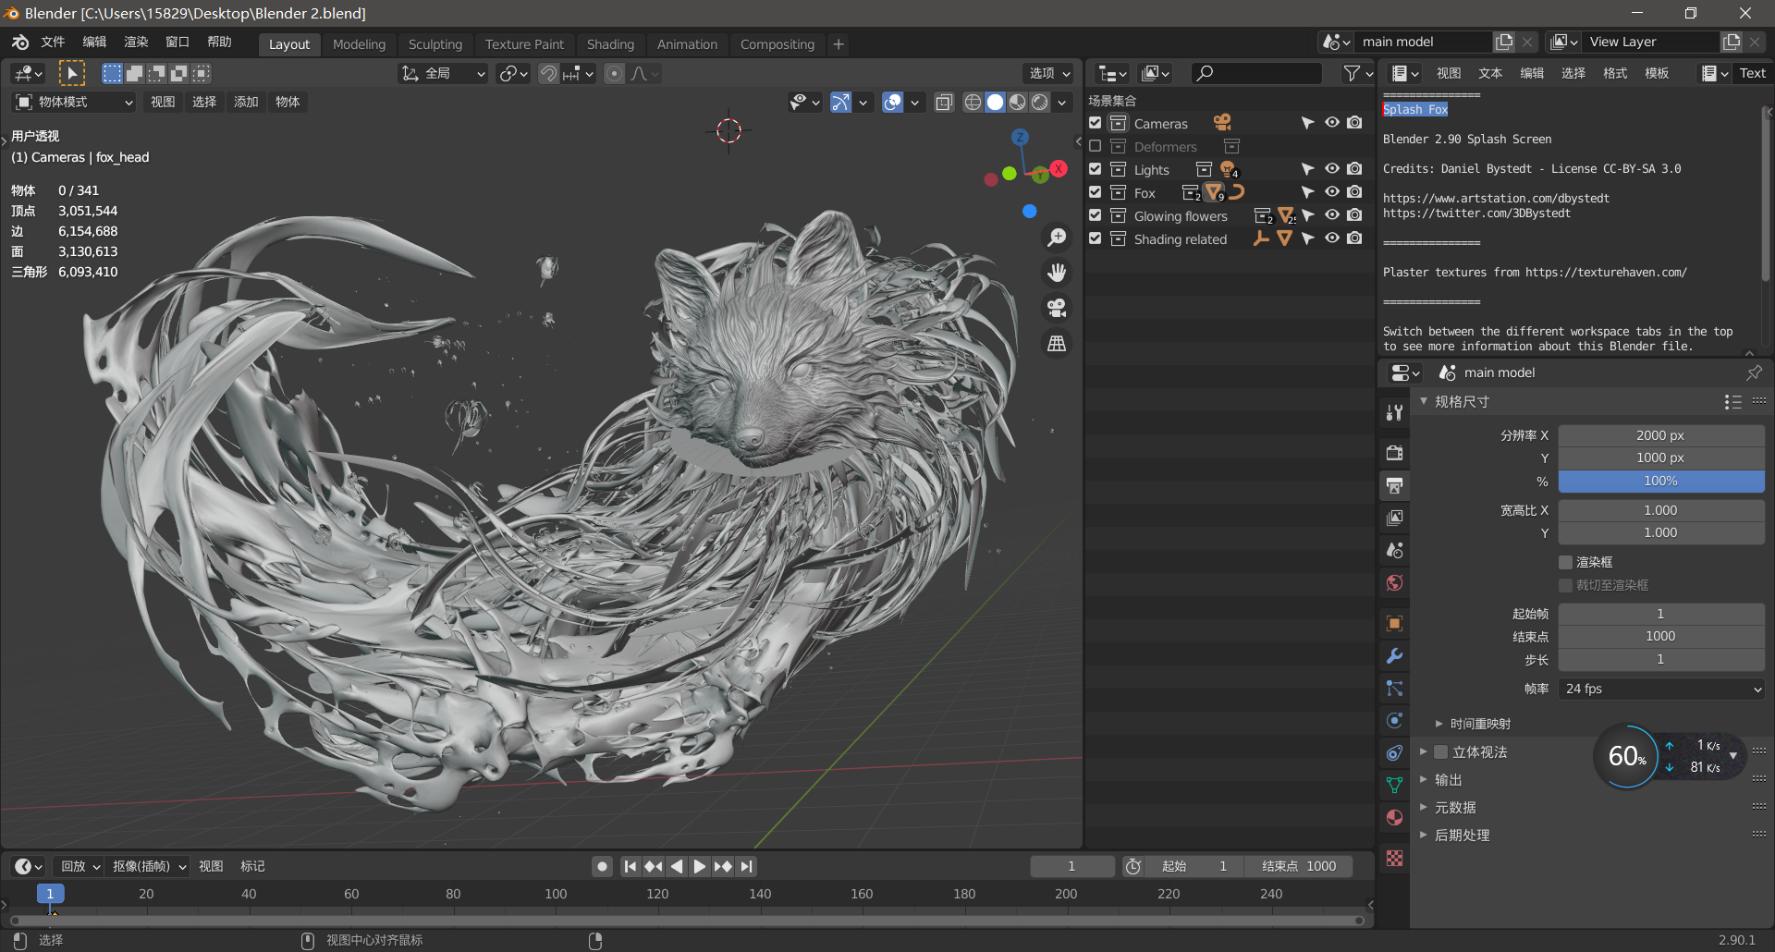Toggle camera view icon in viewport

click(1056, 308)
